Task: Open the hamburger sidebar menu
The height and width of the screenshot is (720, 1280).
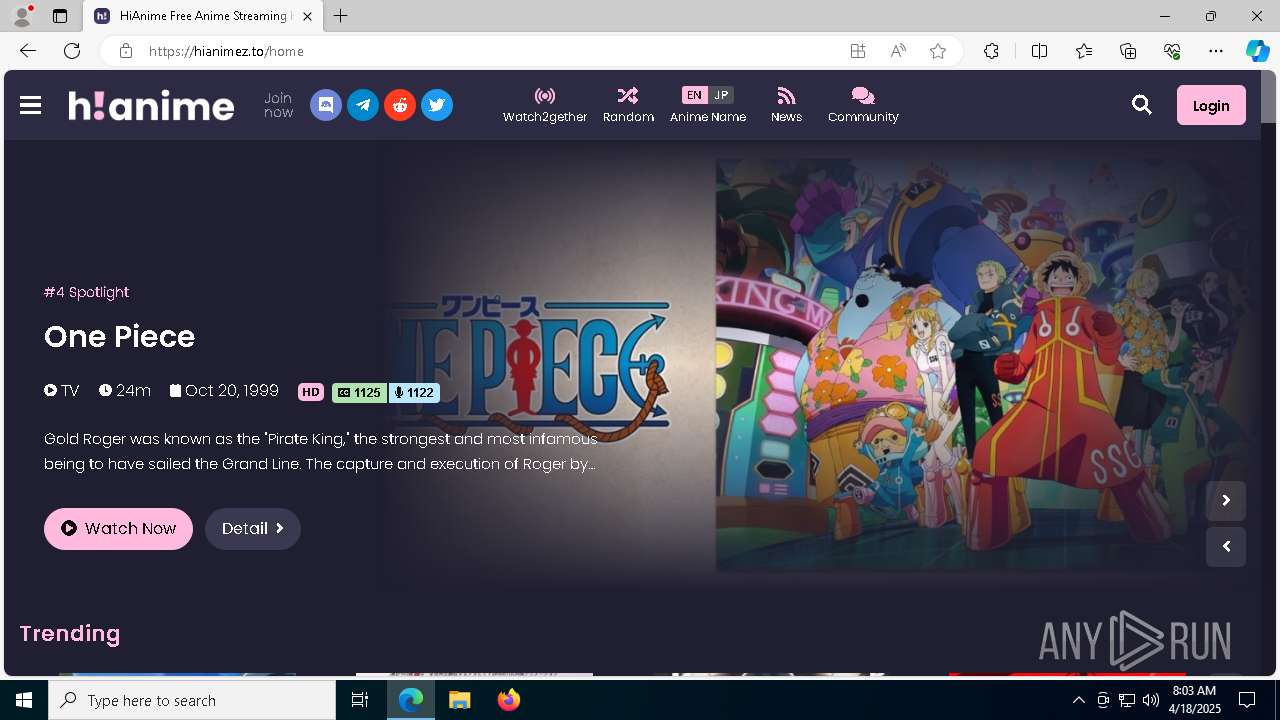Action: pyautogui.click(x=30, y=105)
